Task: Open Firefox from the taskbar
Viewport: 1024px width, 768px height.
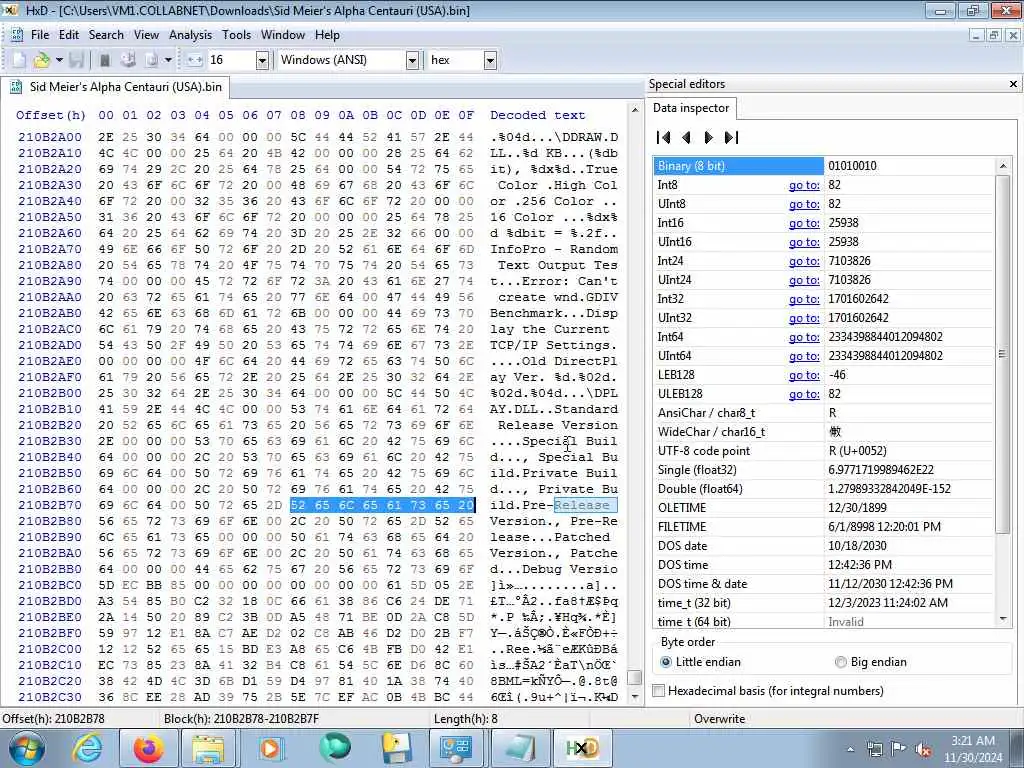Action: click(x=148, y=748)
